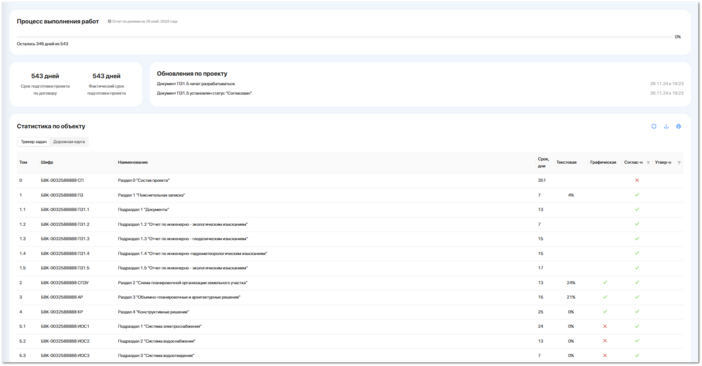Click the 24% text value in Раздел 2 row
Image resolution: width=702 pixels, height=366 pixels.
tap(571, 283)
